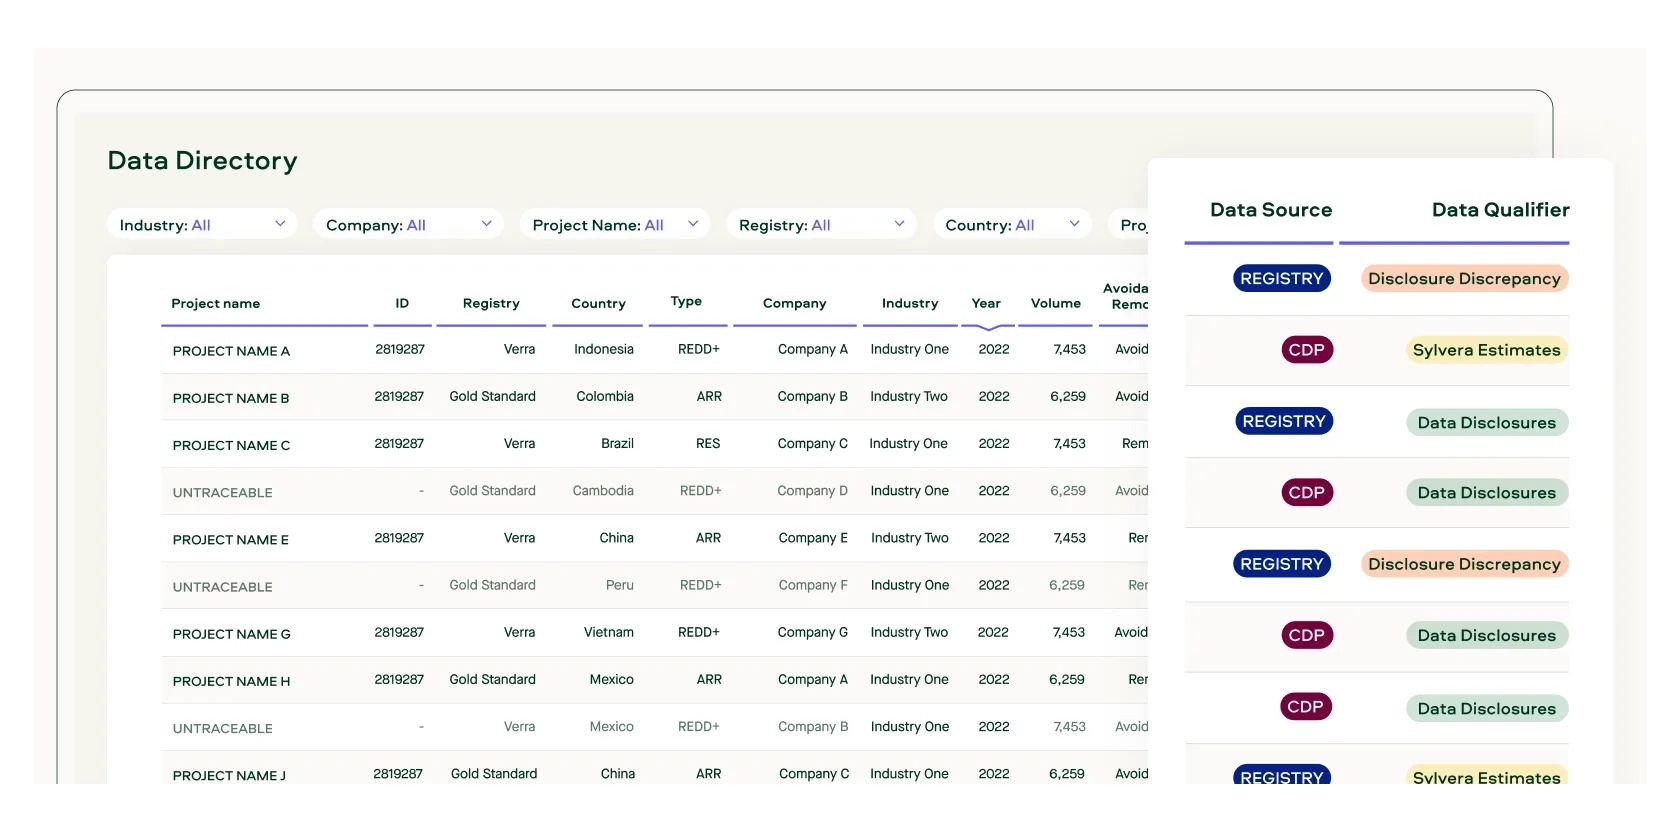Image resolution: width=1680 pixels, height=832 pixels.
Task: Expand the Company: All dropdown
Action: 409,224
